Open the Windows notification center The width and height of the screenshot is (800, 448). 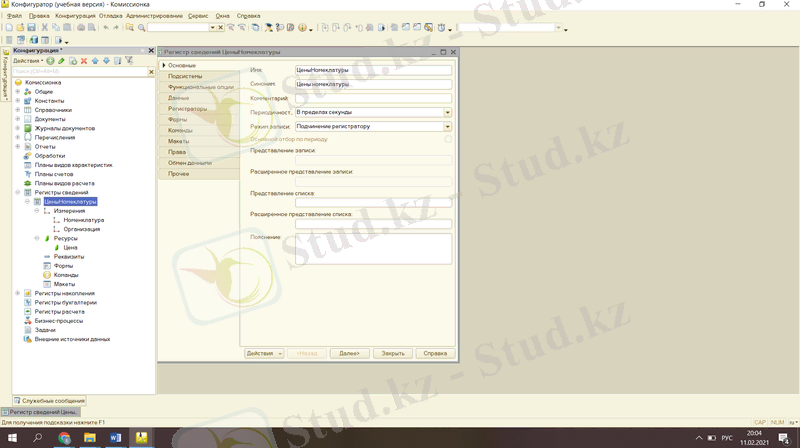point(784,437)
